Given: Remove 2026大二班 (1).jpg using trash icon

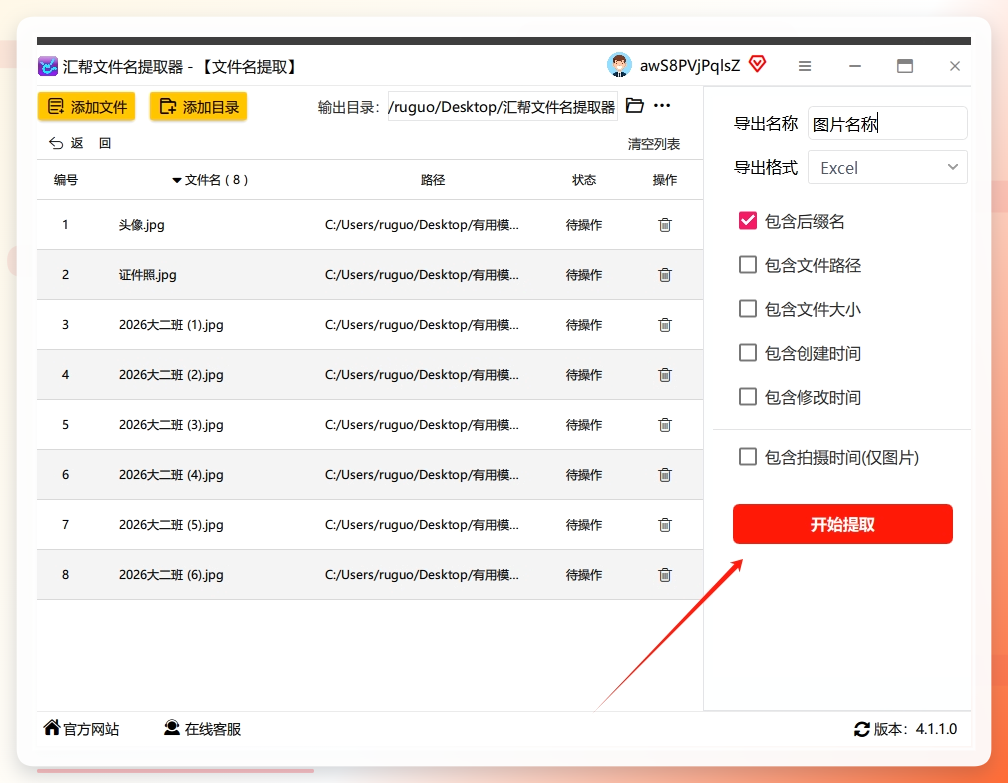Looking at the screenshot, I should [x=665, y=325].
